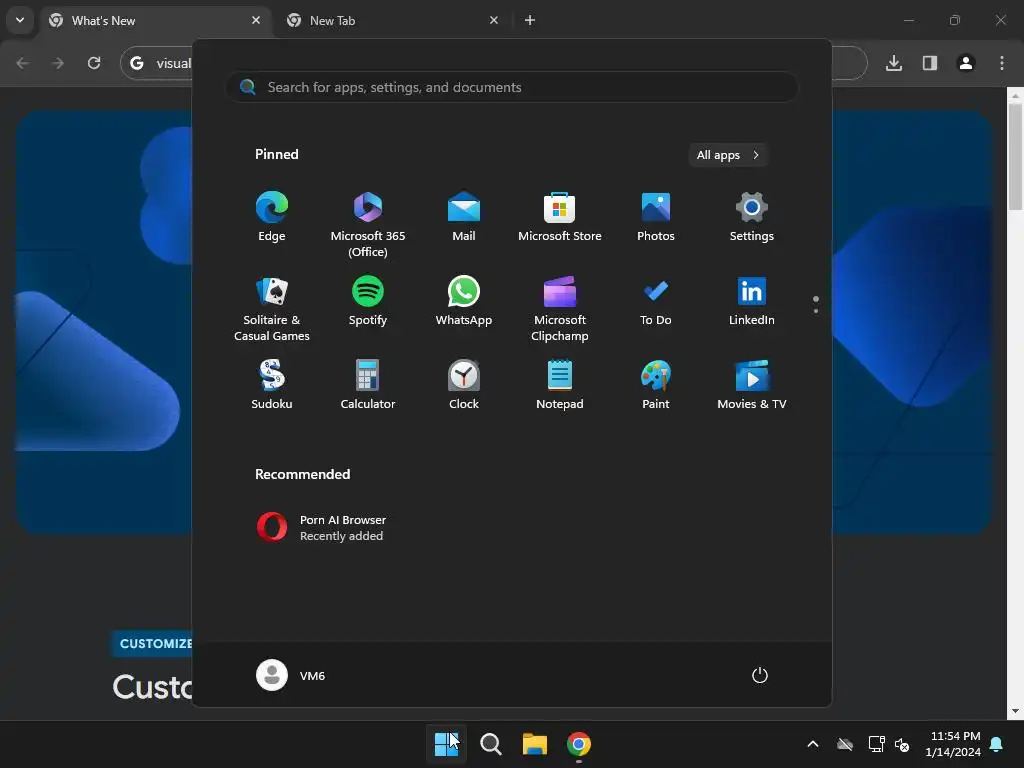The height and width of the screenshot is (768, 1024).
Task: Open the notifications bell
Action: [997, 744]
